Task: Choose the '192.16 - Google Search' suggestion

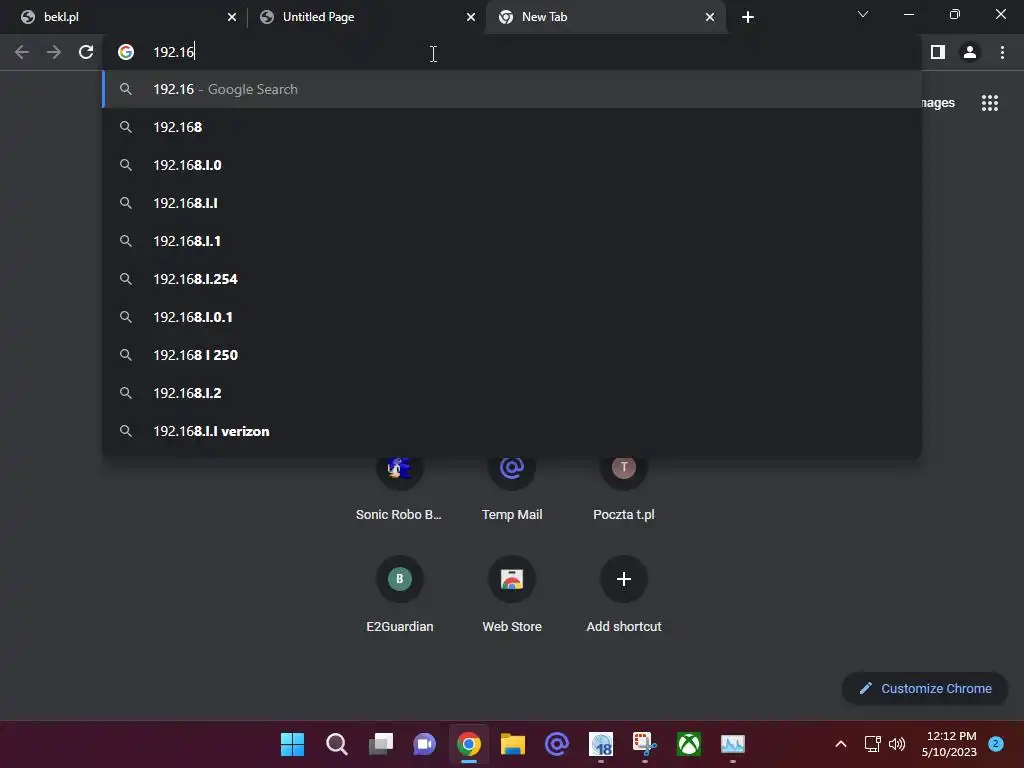Action: click(512, 89)
